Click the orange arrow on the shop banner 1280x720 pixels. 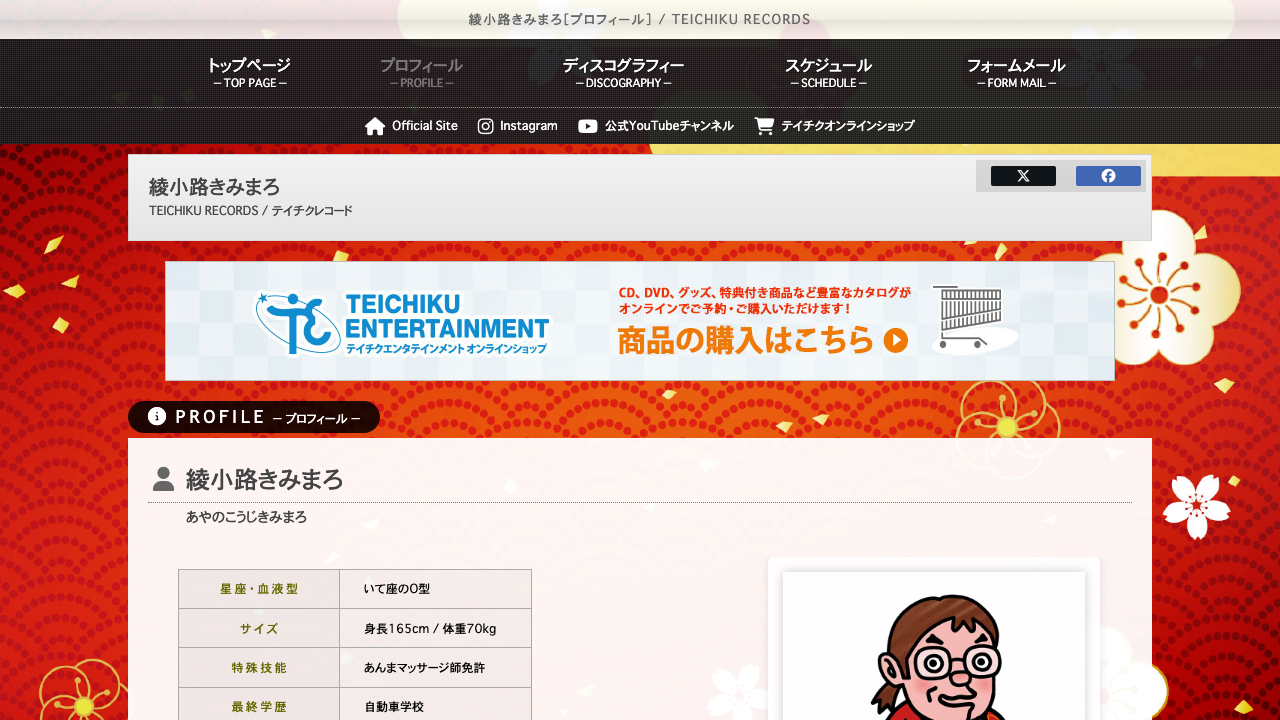(x=896, y=341)
